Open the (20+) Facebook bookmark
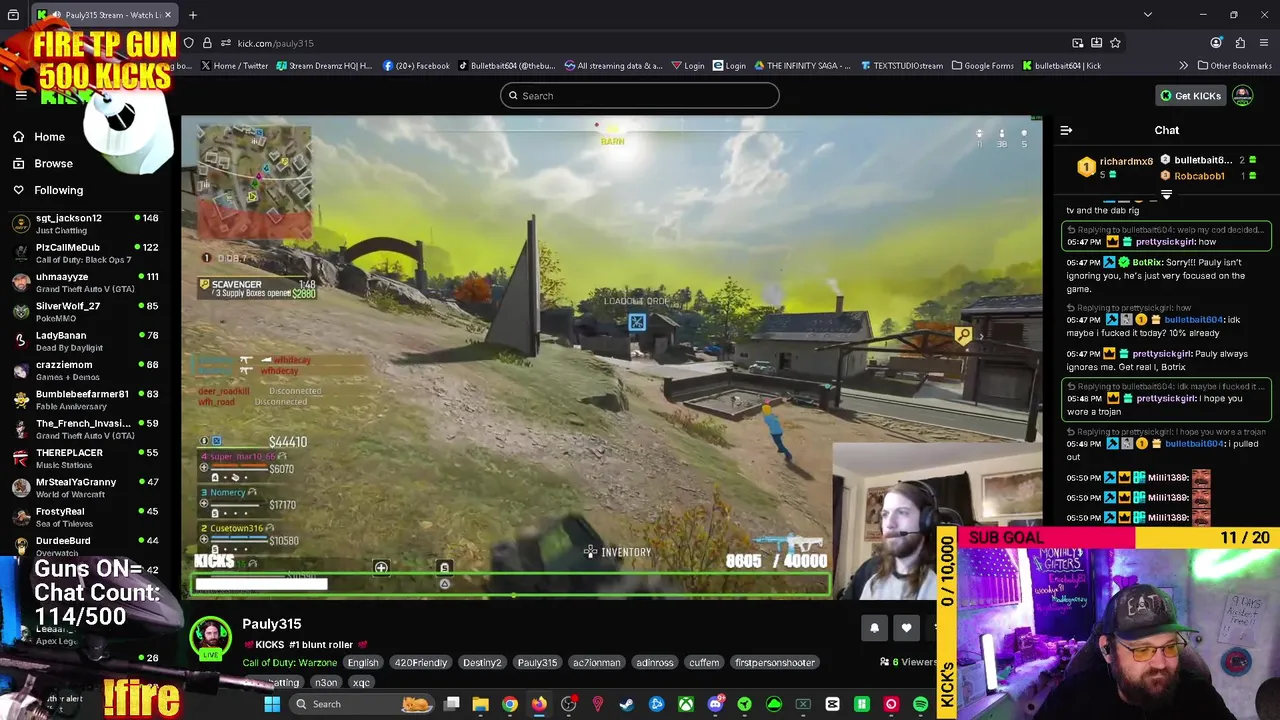 (x=416, y=66)
